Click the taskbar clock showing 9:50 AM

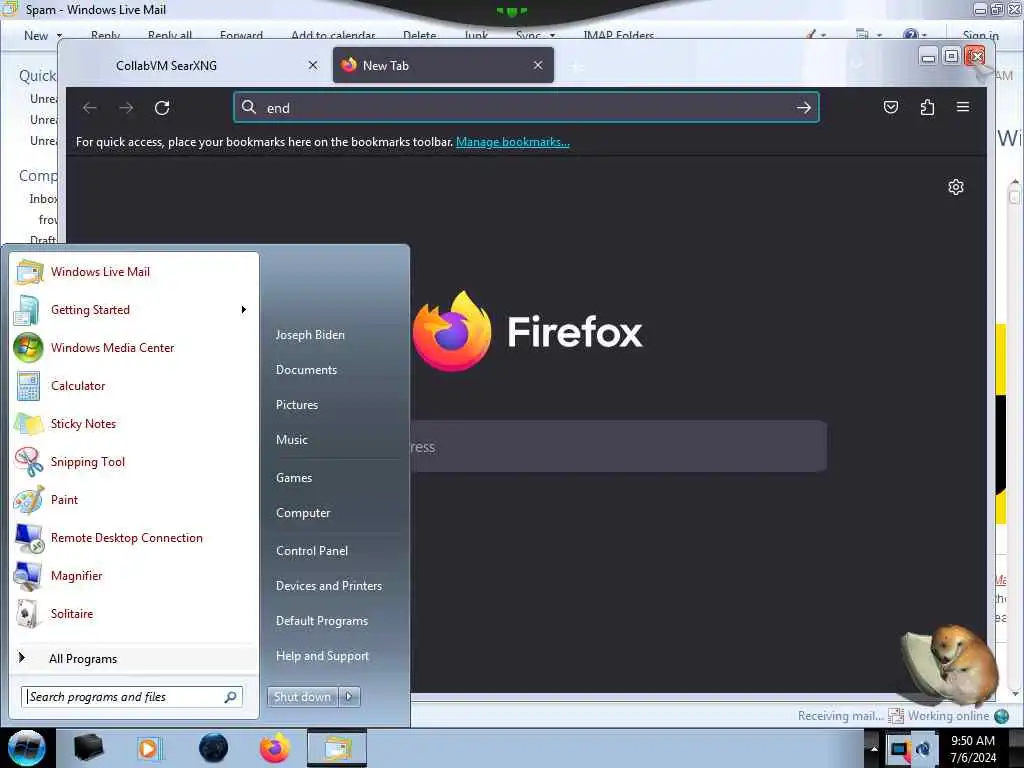point(973,748)
